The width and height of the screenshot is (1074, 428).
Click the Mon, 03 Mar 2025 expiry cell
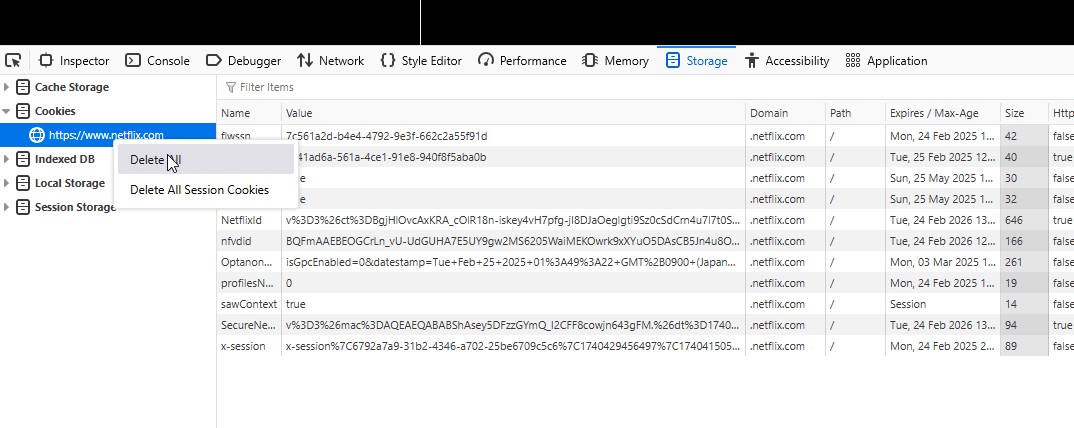coord(942,262)
